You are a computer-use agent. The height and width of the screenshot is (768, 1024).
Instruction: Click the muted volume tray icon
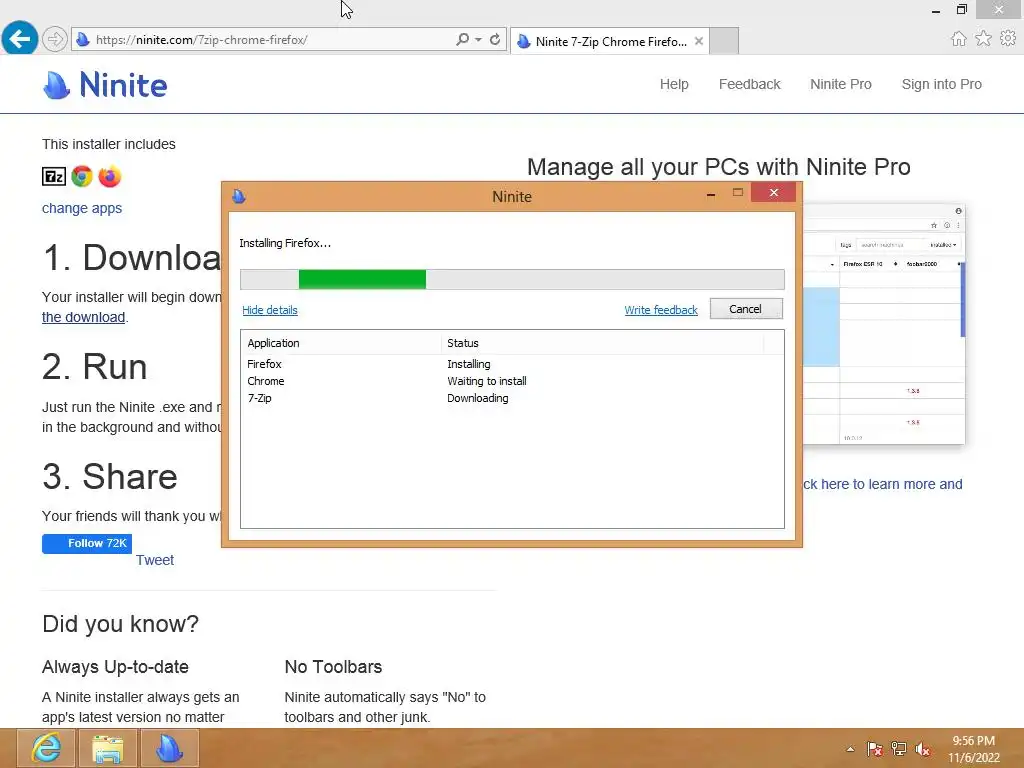[x=923, y=749]
